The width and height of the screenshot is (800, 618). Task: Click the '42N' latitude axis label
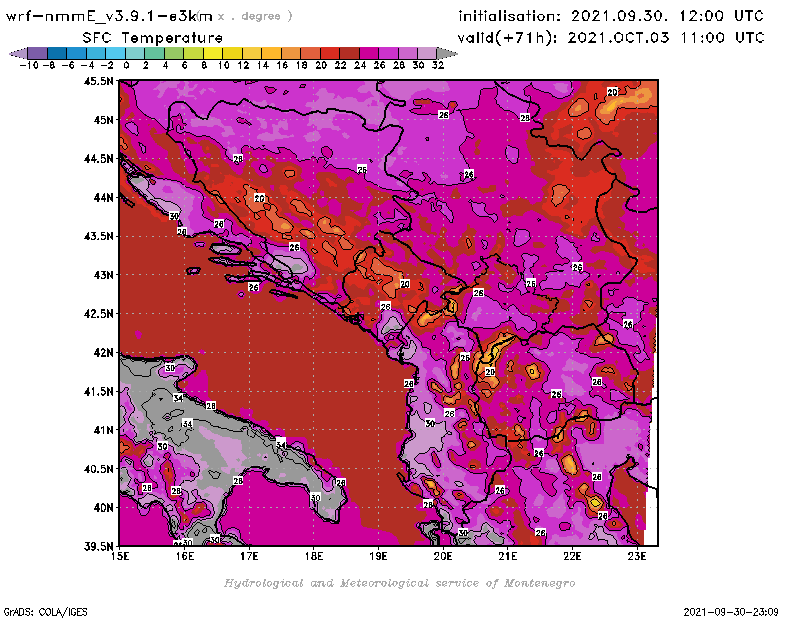click(x=103, y=353)
